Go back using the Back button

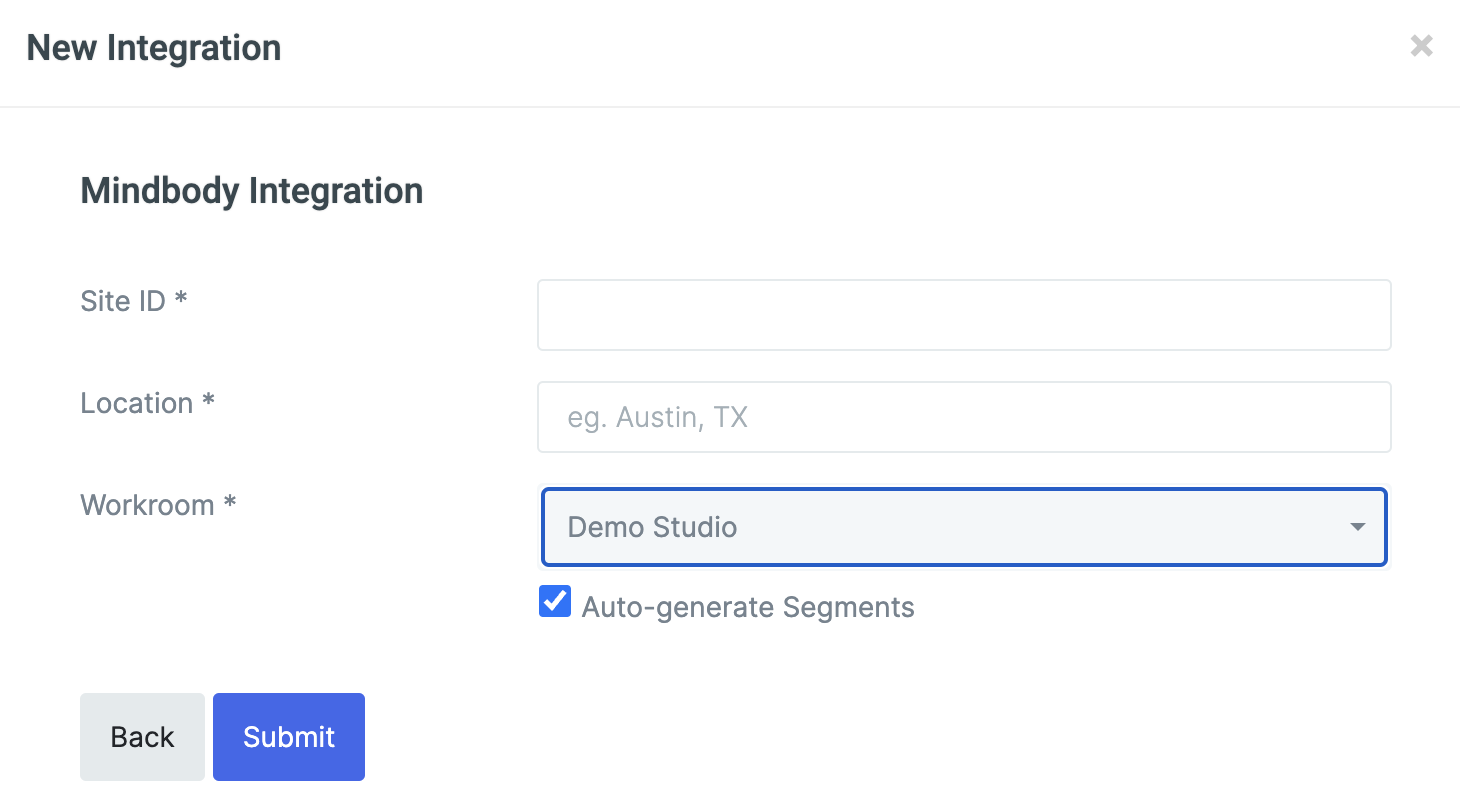coord(142,737)
